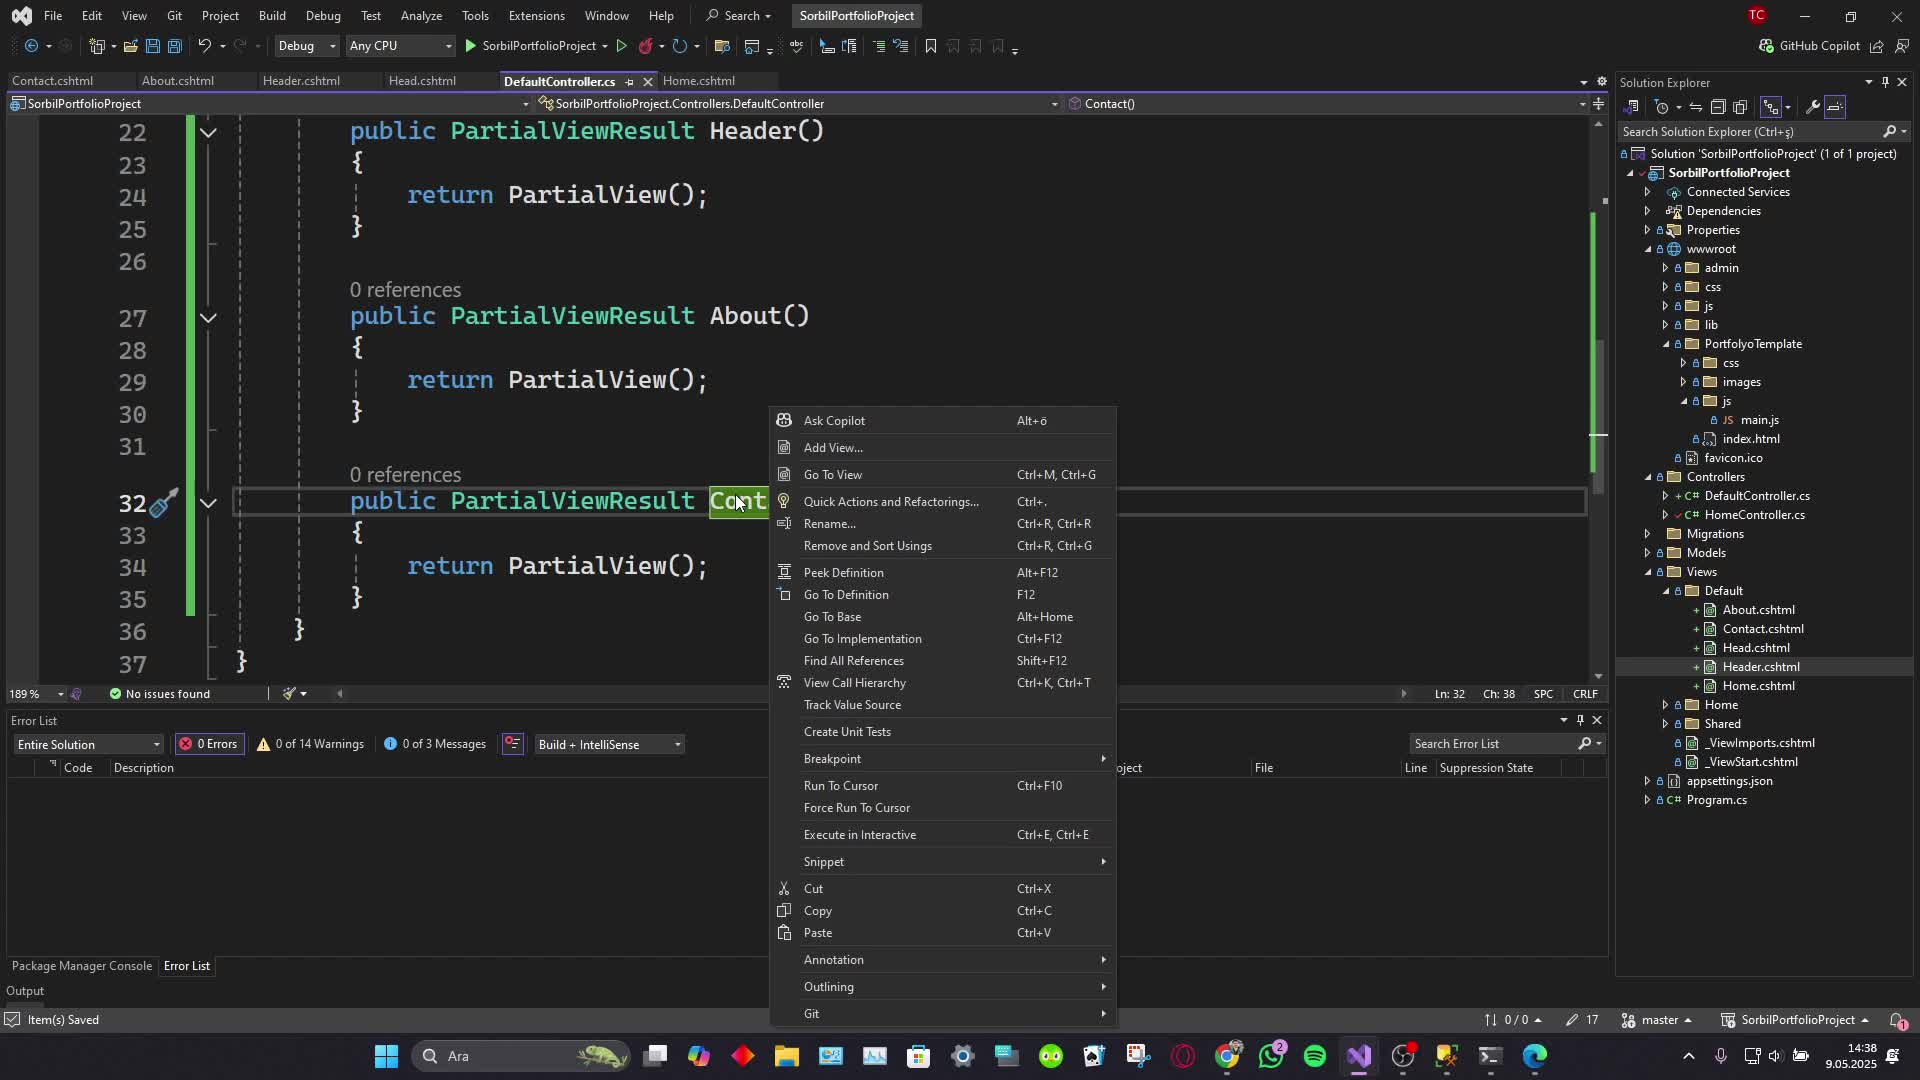The image size is (1920, 1080).
Task: Switch to the Home.cshtml editor tab
Action: click(x=698, y=81)
